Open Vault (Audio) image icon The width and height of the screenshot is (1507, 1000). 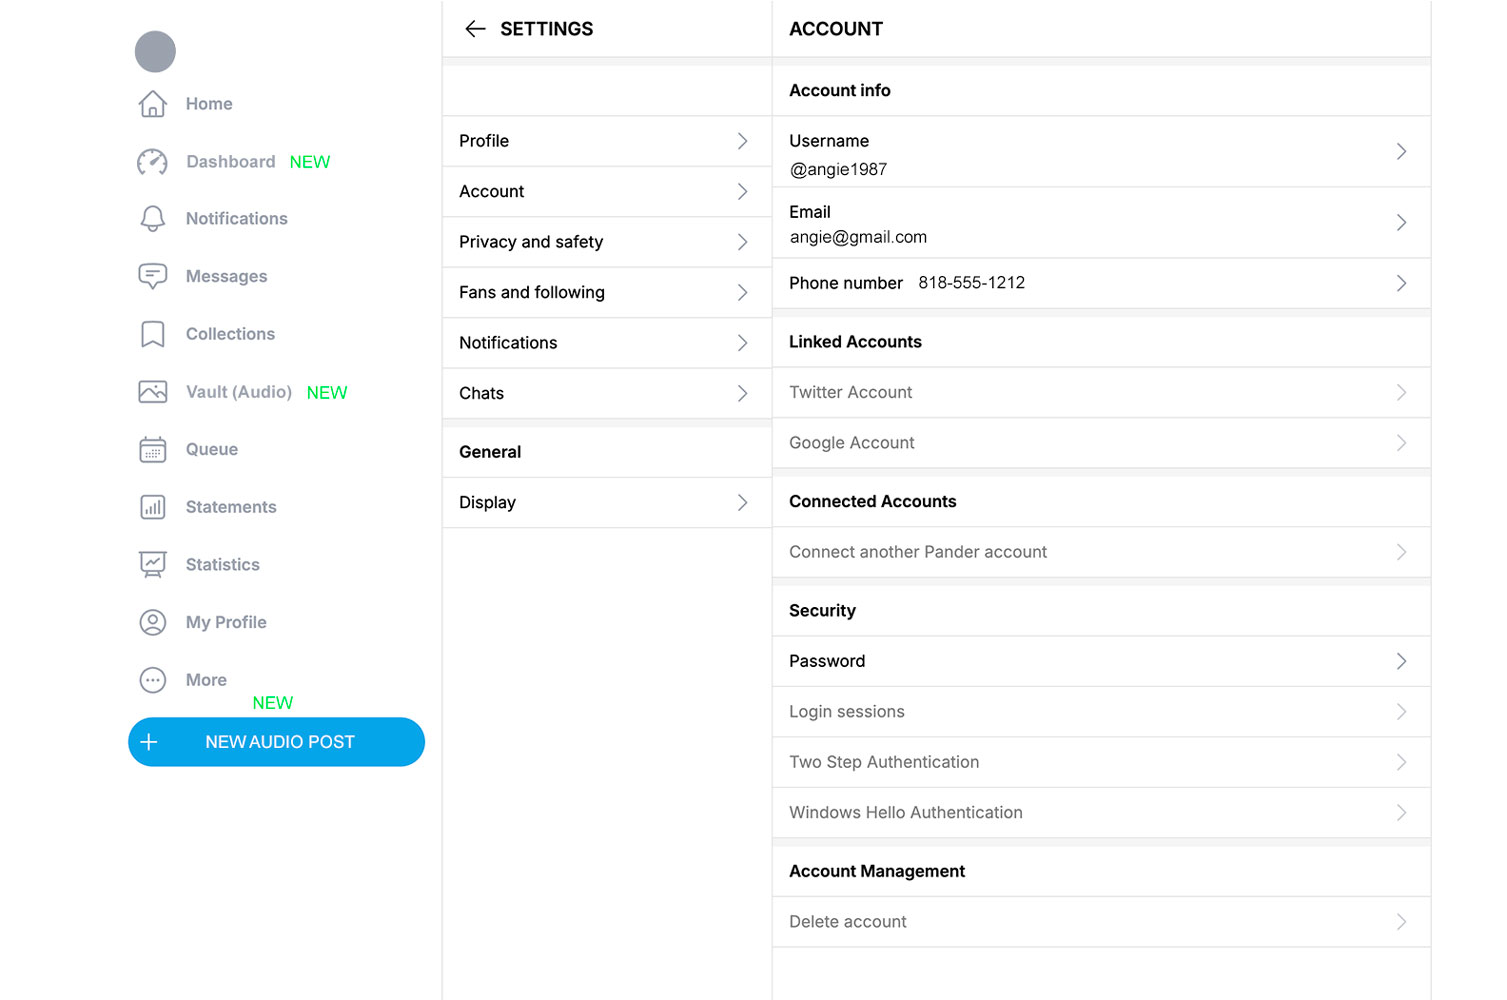click(x=152, y=392)
